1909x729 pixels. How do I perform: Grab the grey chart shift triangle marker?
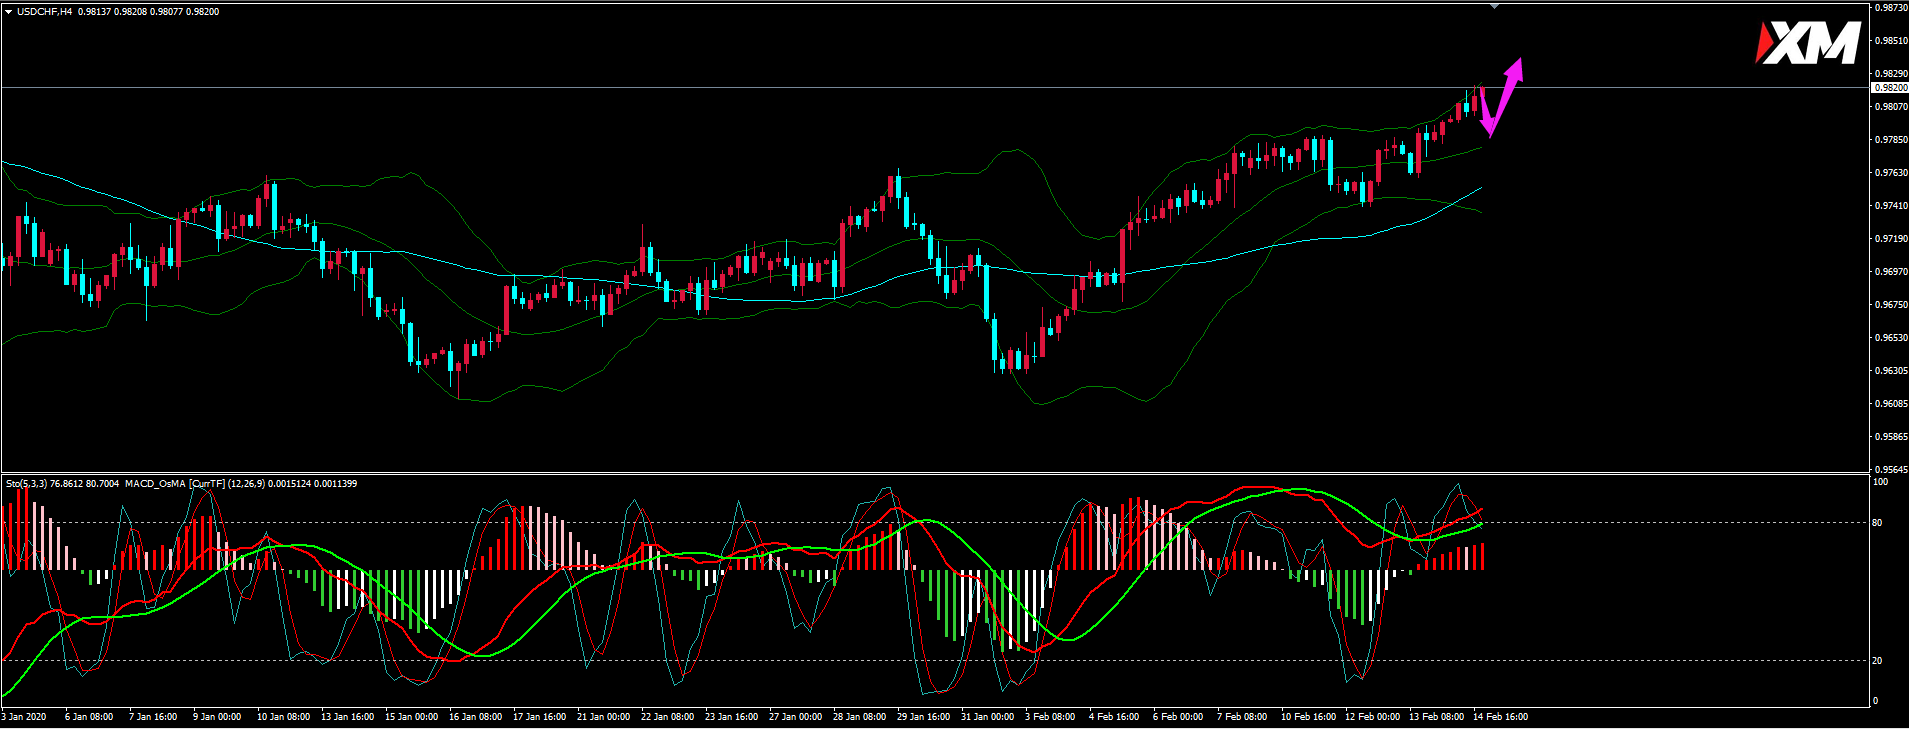(1494, 6)
